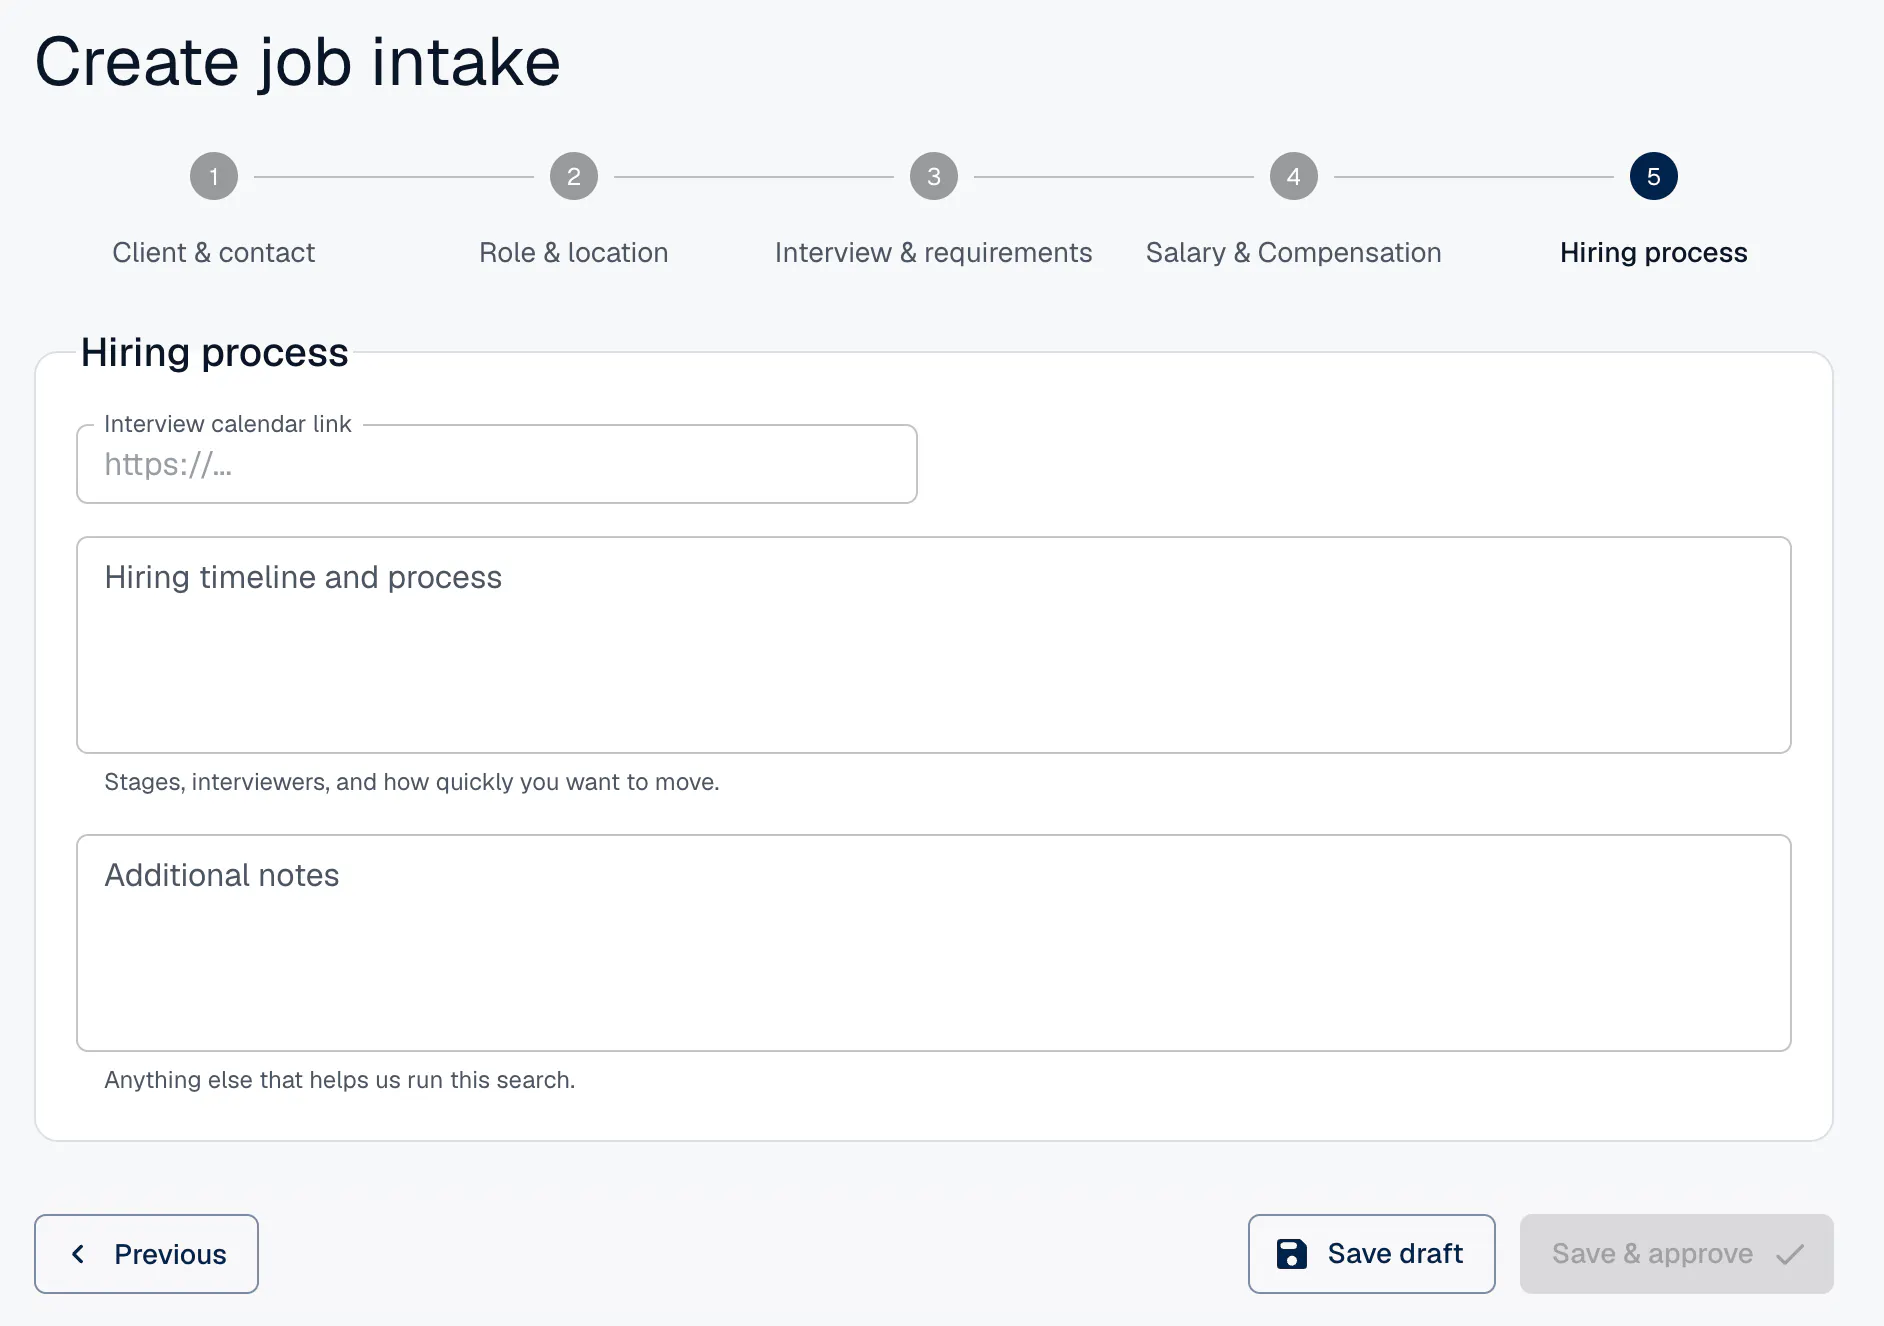This screenshot has width=1884, height=1326.
Task: Click the 'Stages, interviewers, and how quickly' hint
Action: tap(412, 782)
